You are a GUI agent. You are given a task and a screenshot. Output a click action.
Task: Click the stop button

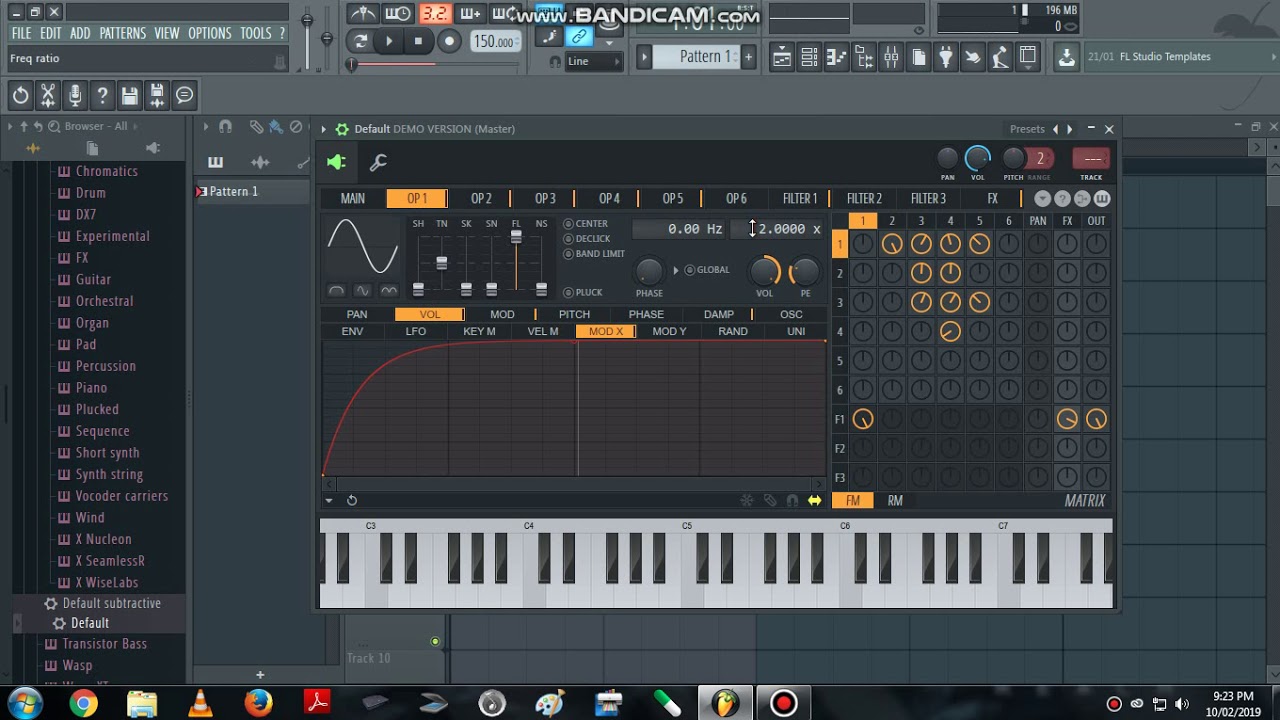(x=418, y=41)
